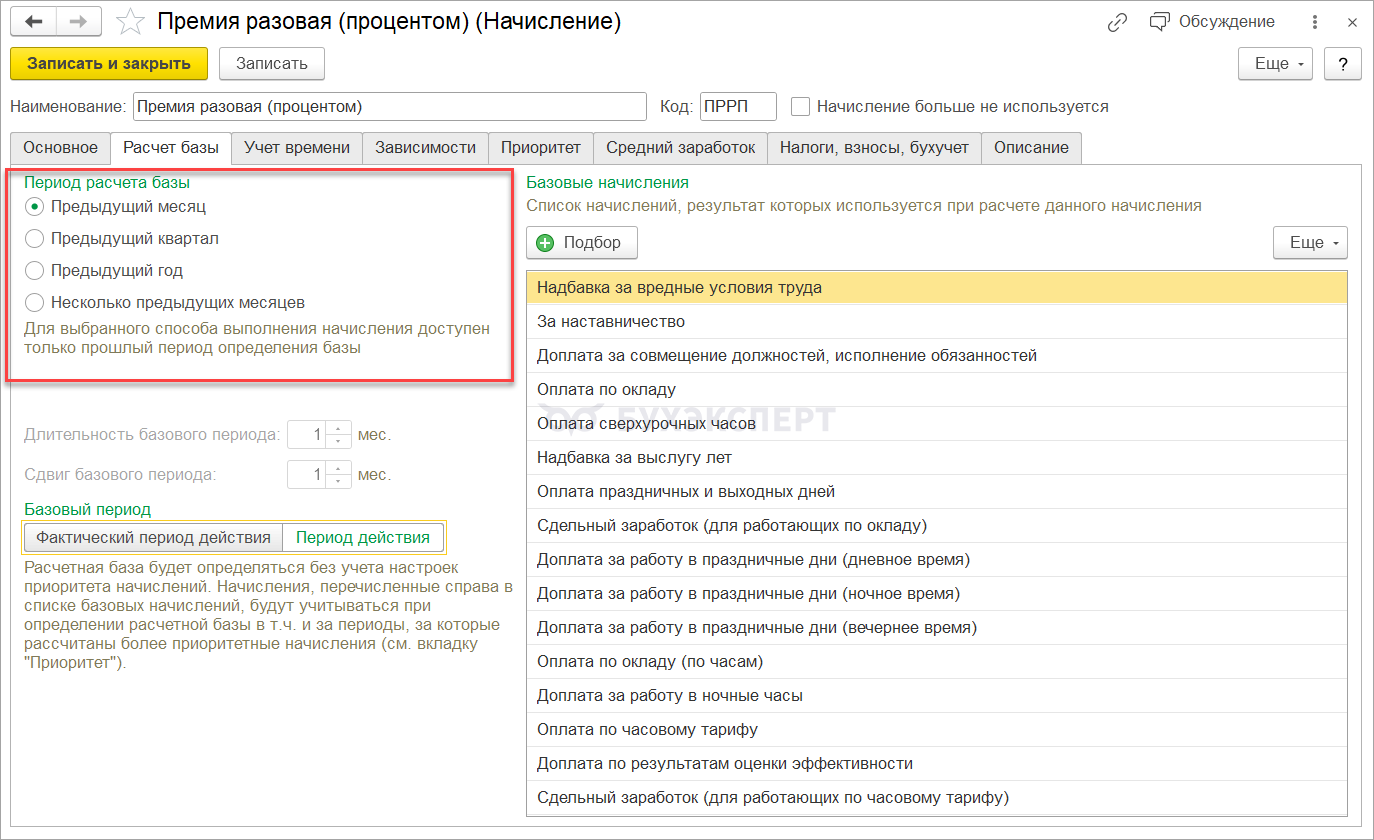Click the back navigation arrow
The width and height of the screenshot is (1374, 840).
33,22
